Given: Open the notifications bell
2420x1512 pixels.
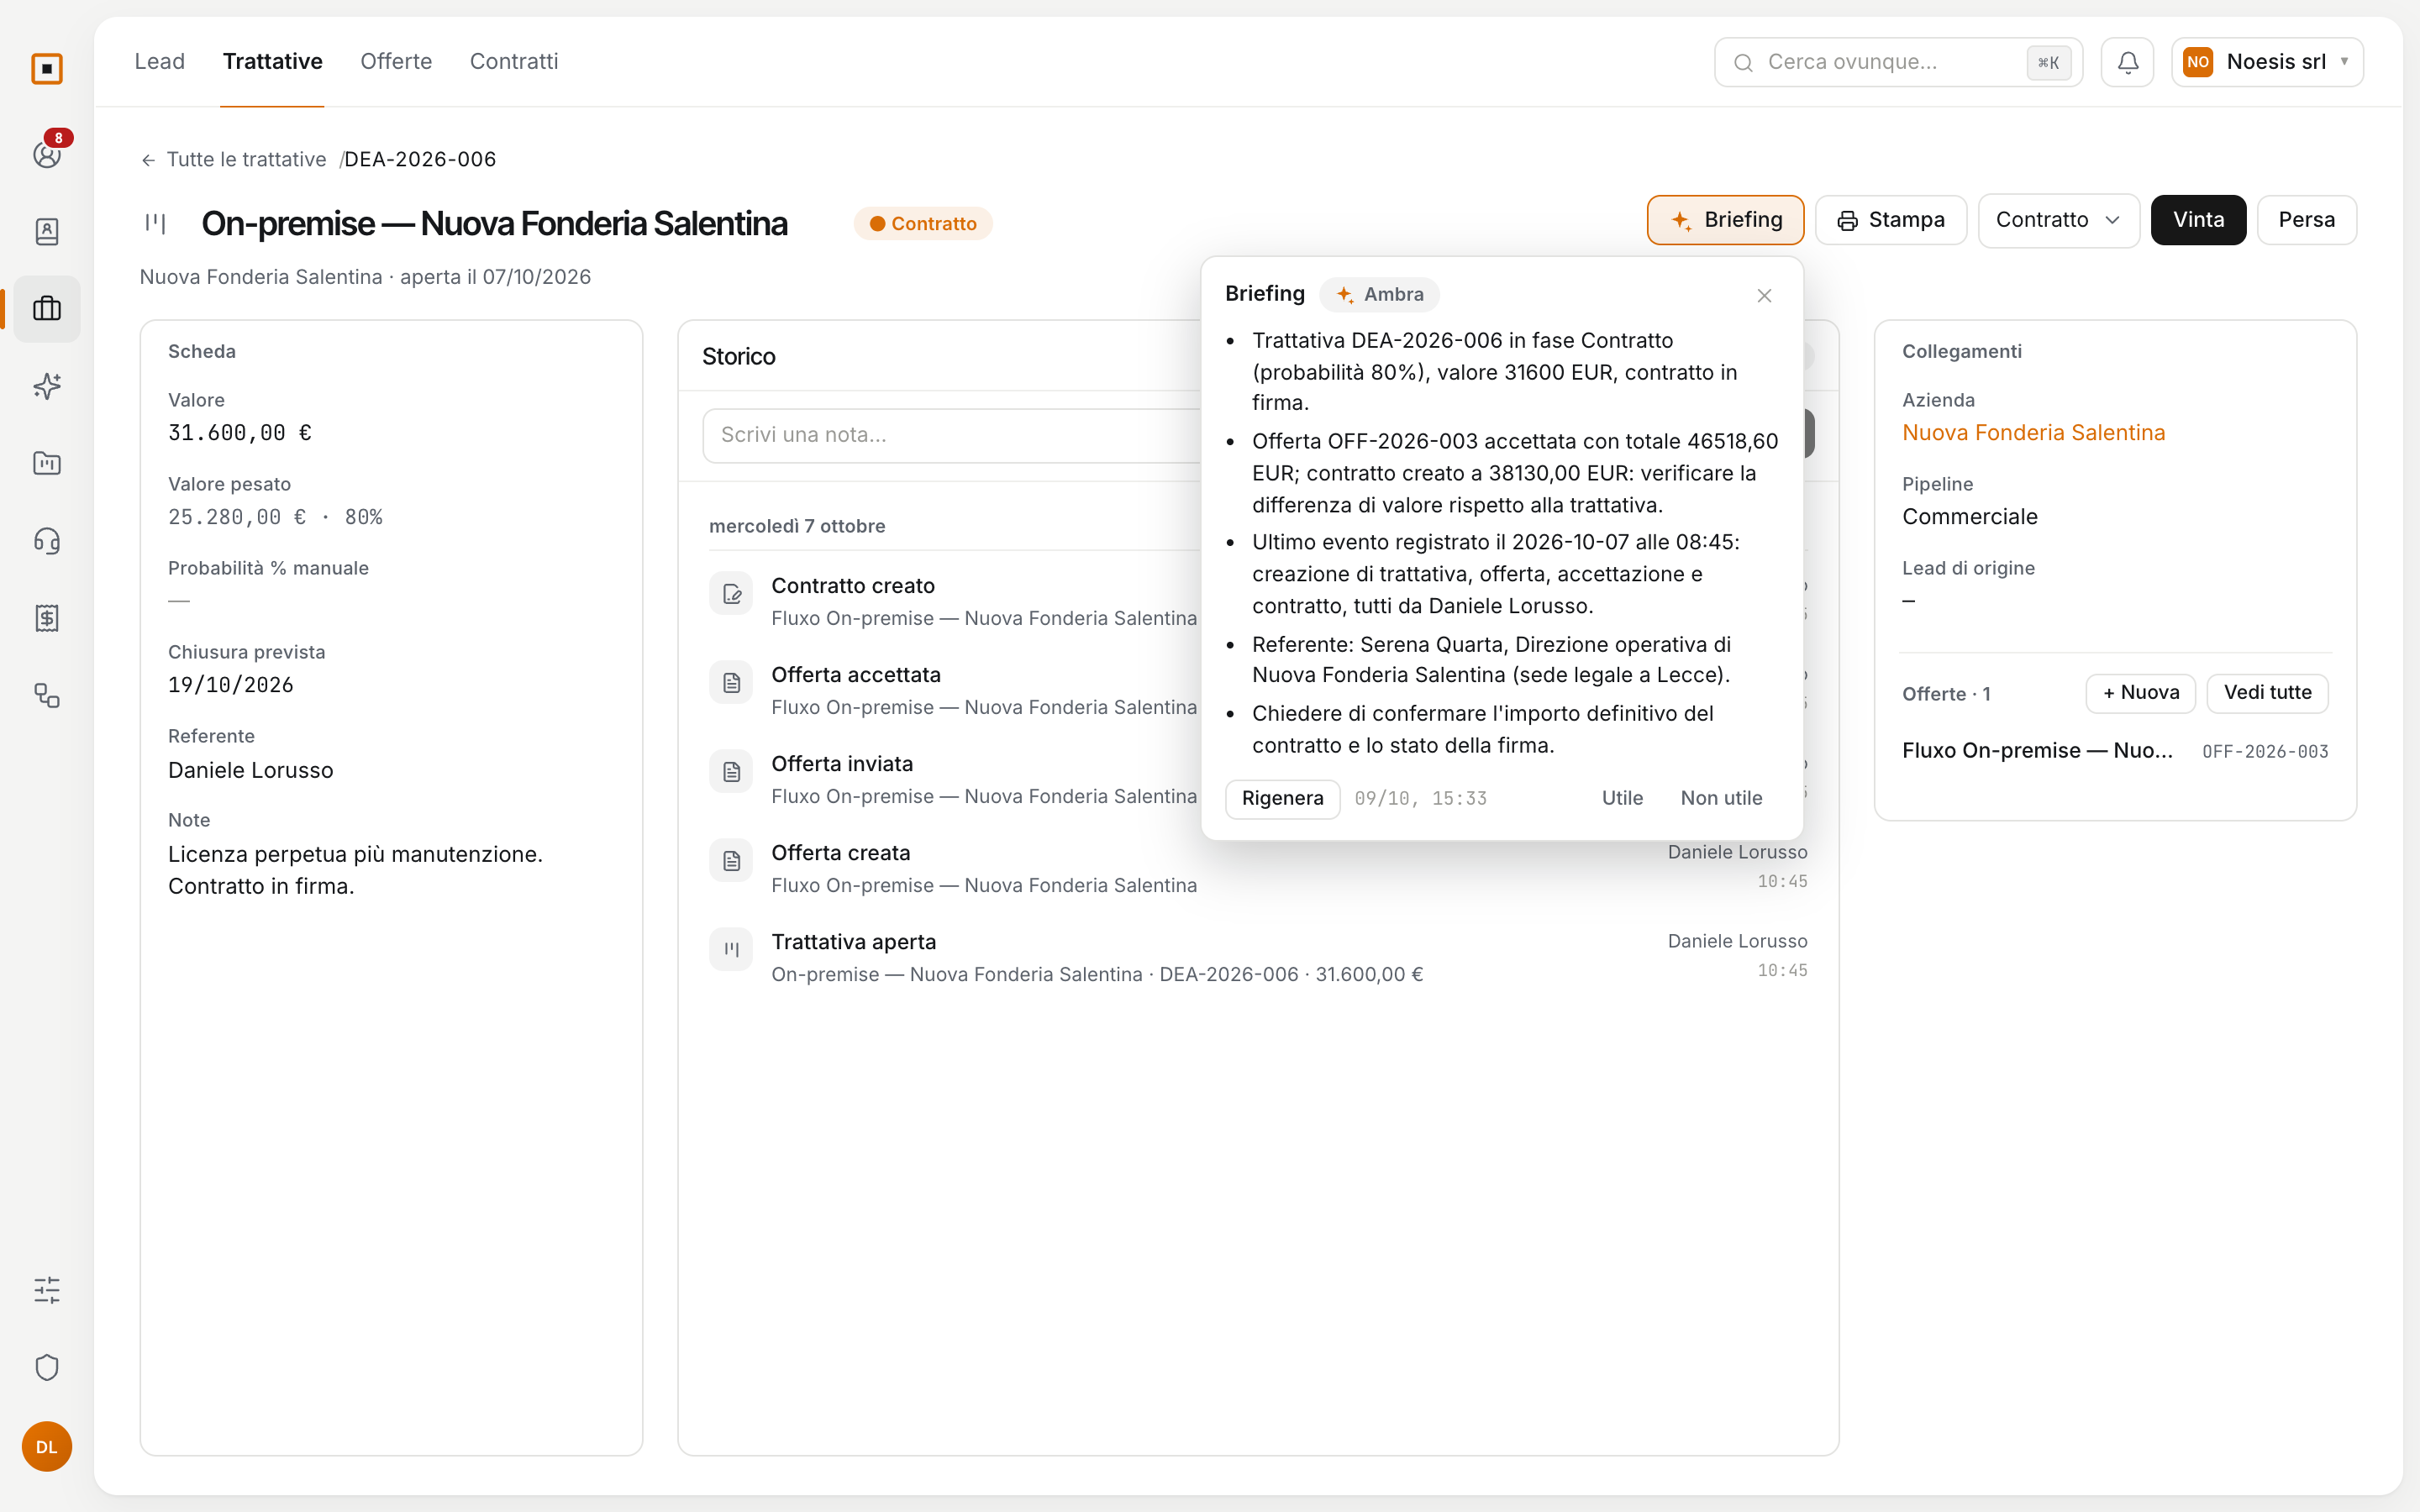Looking at the screenshot, I should click(2127, 62).
